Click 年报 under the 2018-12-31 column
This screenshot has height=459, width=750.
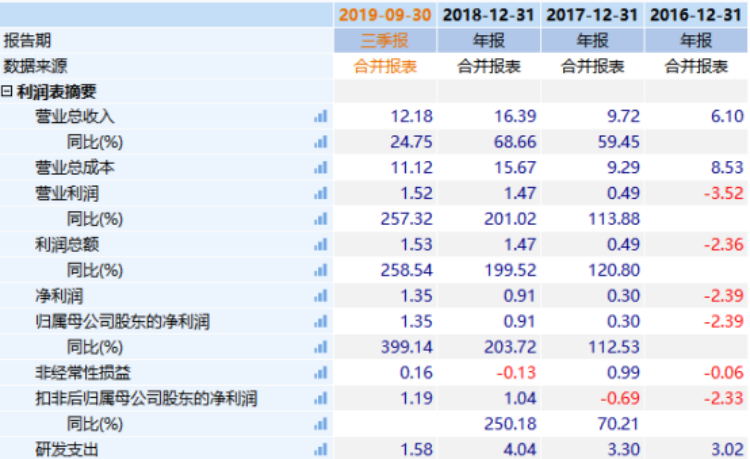[488, 40]
